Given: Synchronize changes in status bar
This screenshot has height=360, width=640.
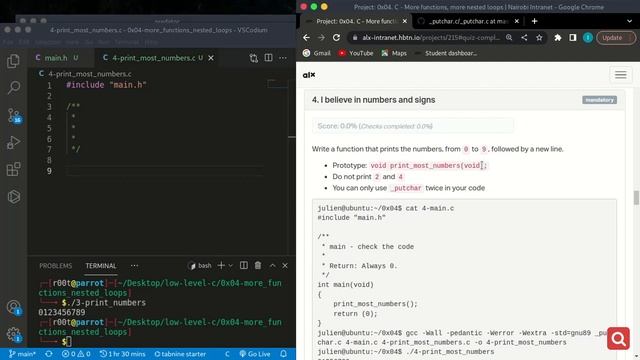Looking at the screenshot, I should [x=49, y=354].
